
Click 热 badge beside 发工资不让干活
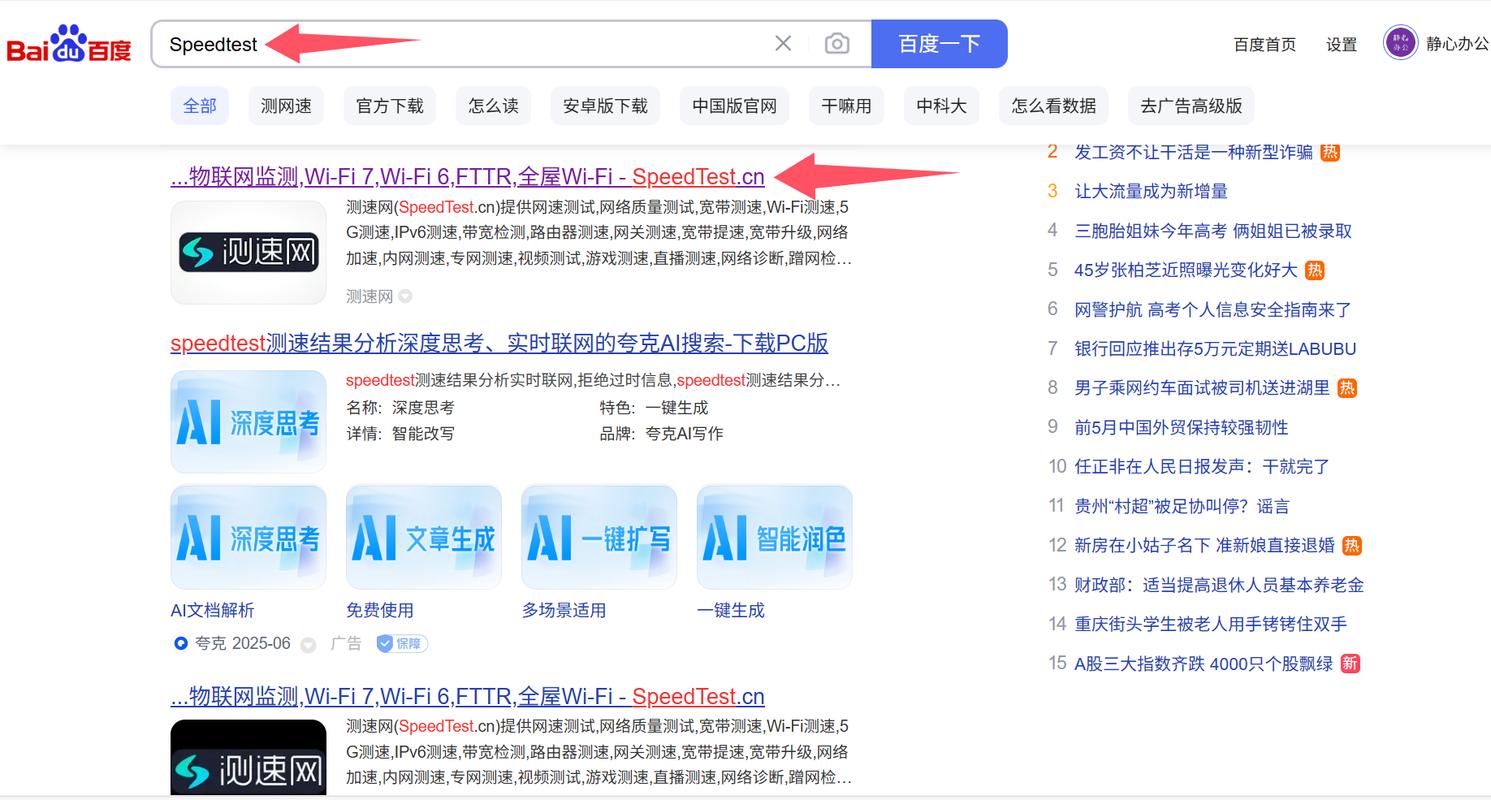(1330, 152)
